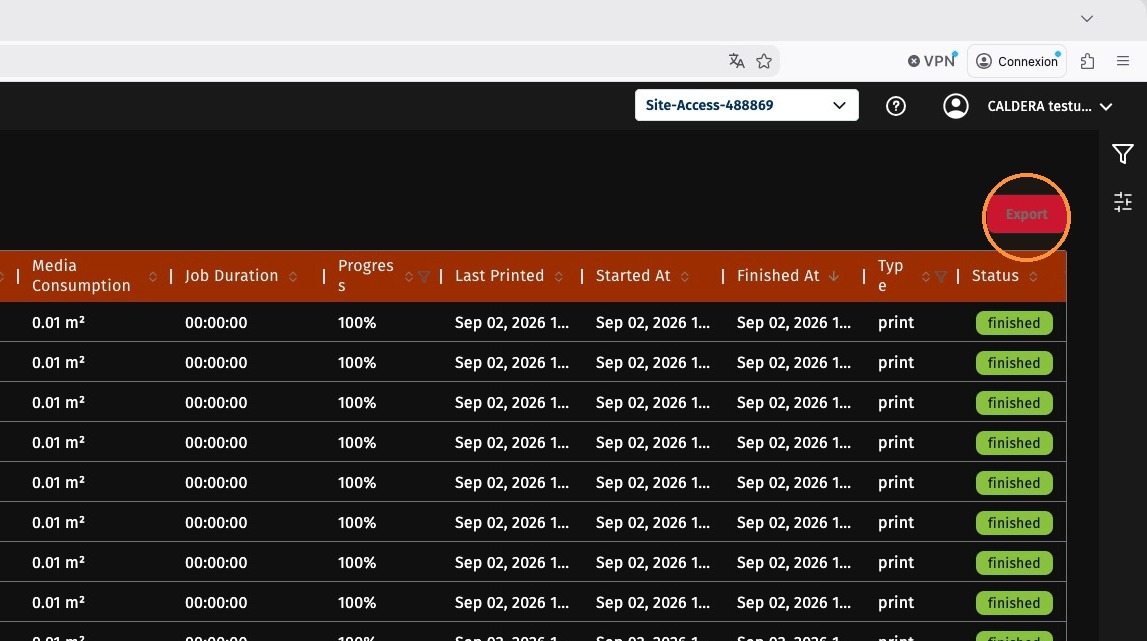Viewport: 1147px width, 641px height.
Task: Toggle the Finished At descending sort arrow
Action: click(x=834, y=277)
